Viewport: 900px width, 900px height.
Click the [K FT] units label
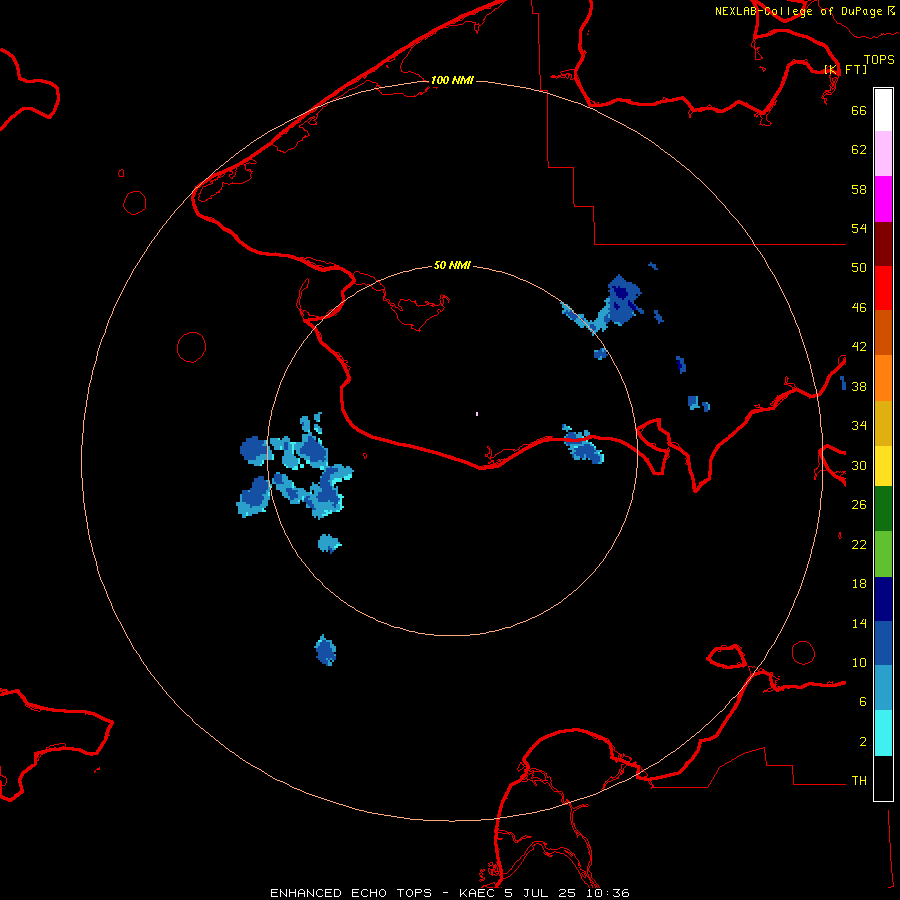(x=845, y=70)
